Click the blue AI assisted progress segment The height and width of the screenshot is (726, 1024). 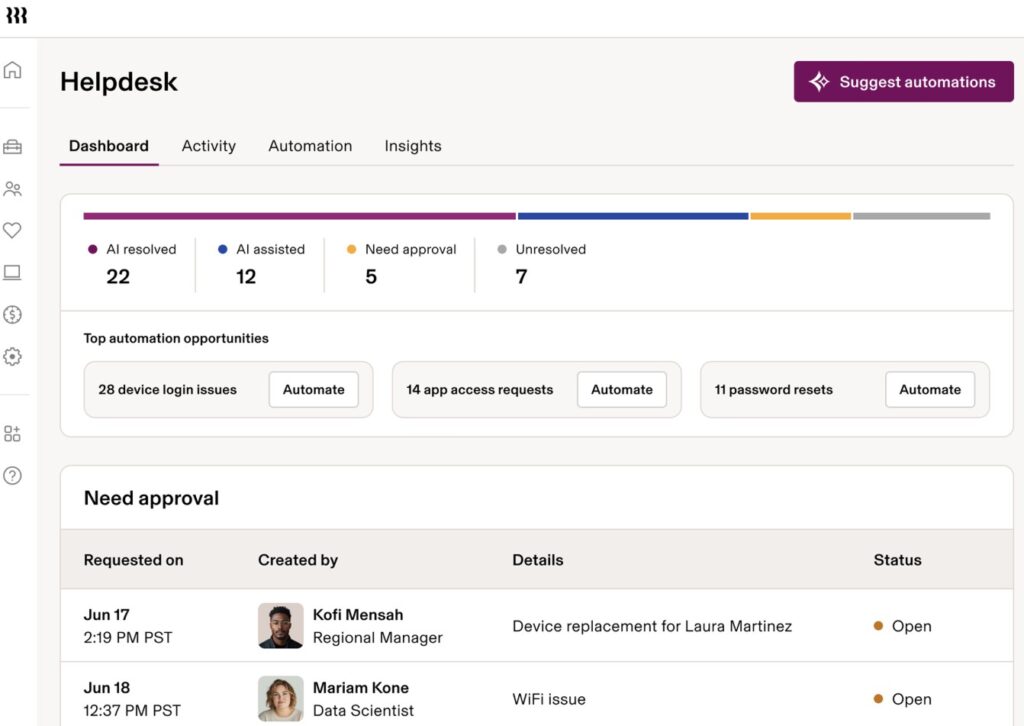click(x=633, y=216)
